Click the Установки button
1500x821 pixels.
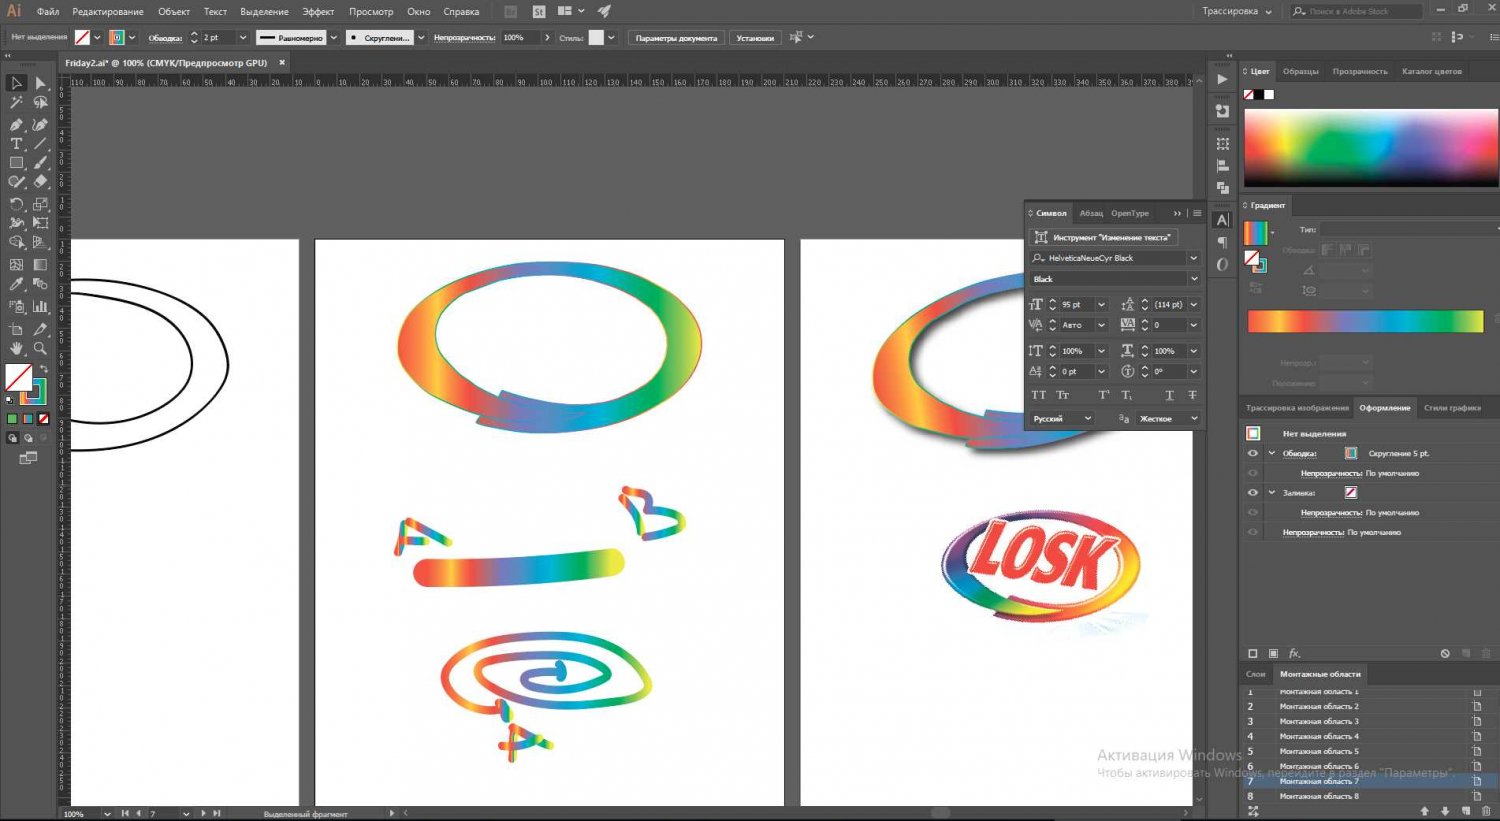(x=755, y=38)
